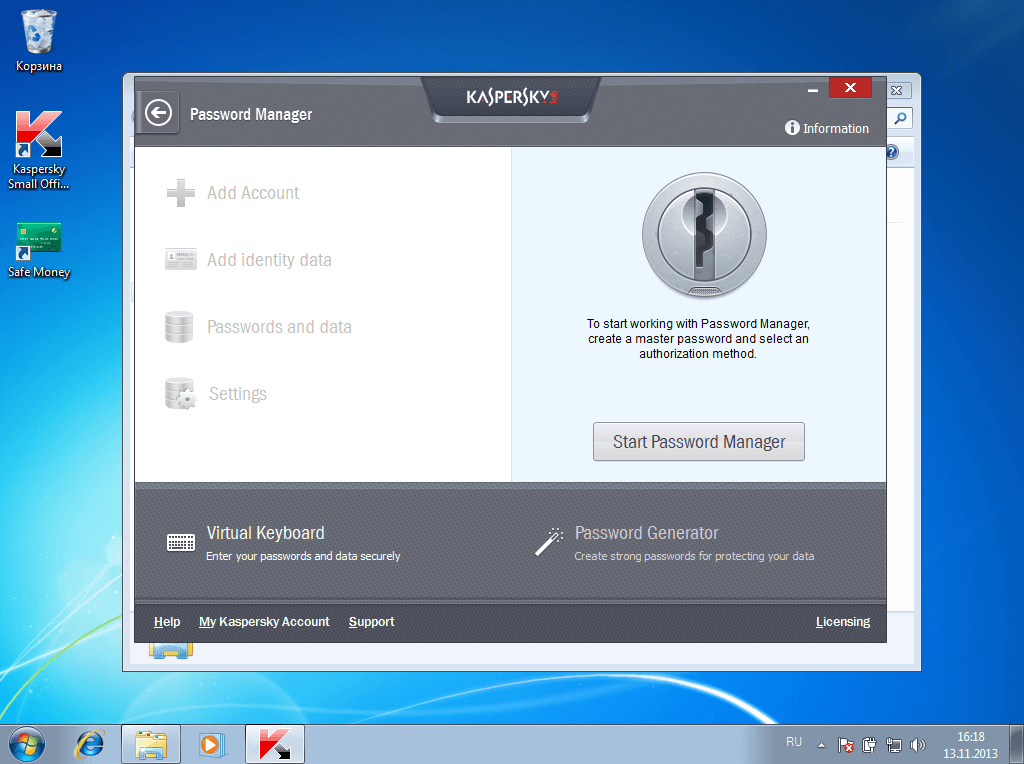Open the Licensing link
The width and height of the screenshot is (1024, 764).
[842, 622]
